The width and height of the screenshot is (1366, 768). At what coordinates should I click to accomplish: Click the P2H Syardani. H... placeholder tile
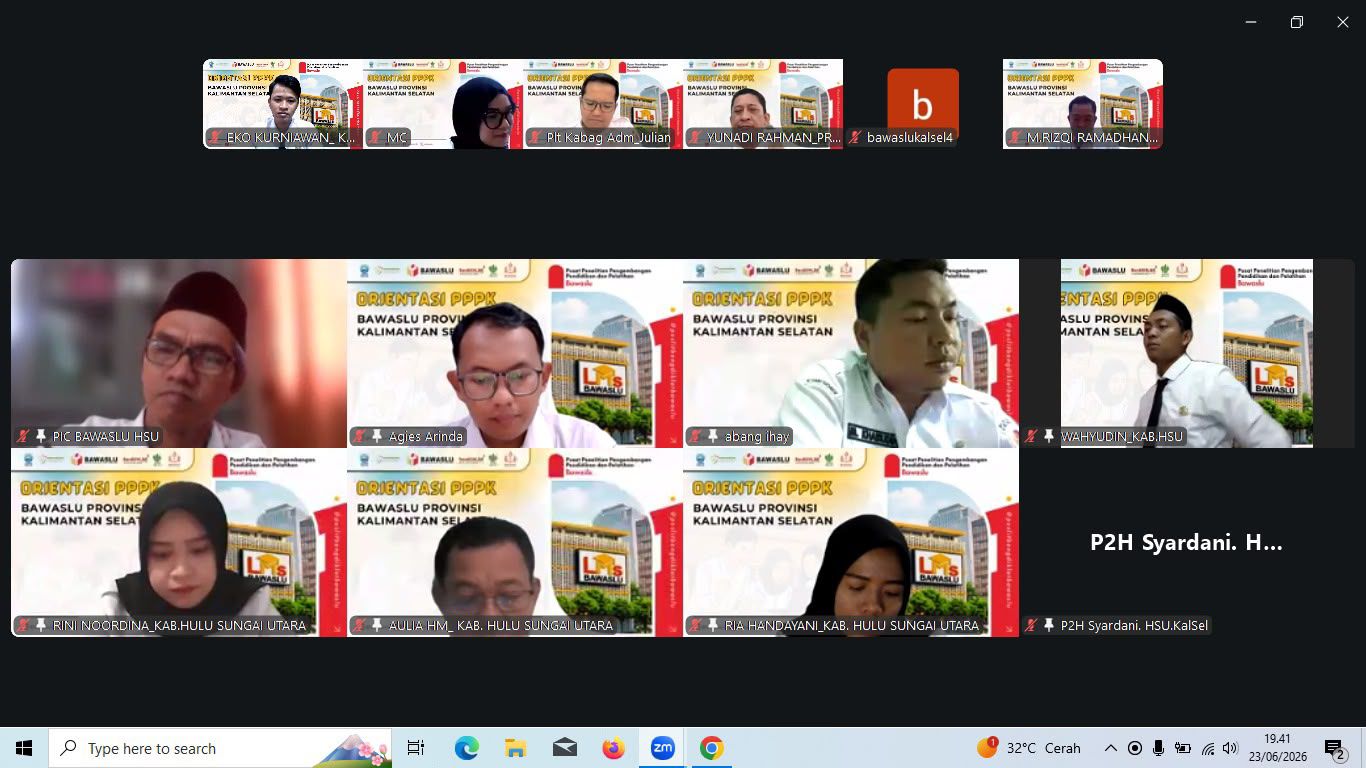click(1187, 542)
